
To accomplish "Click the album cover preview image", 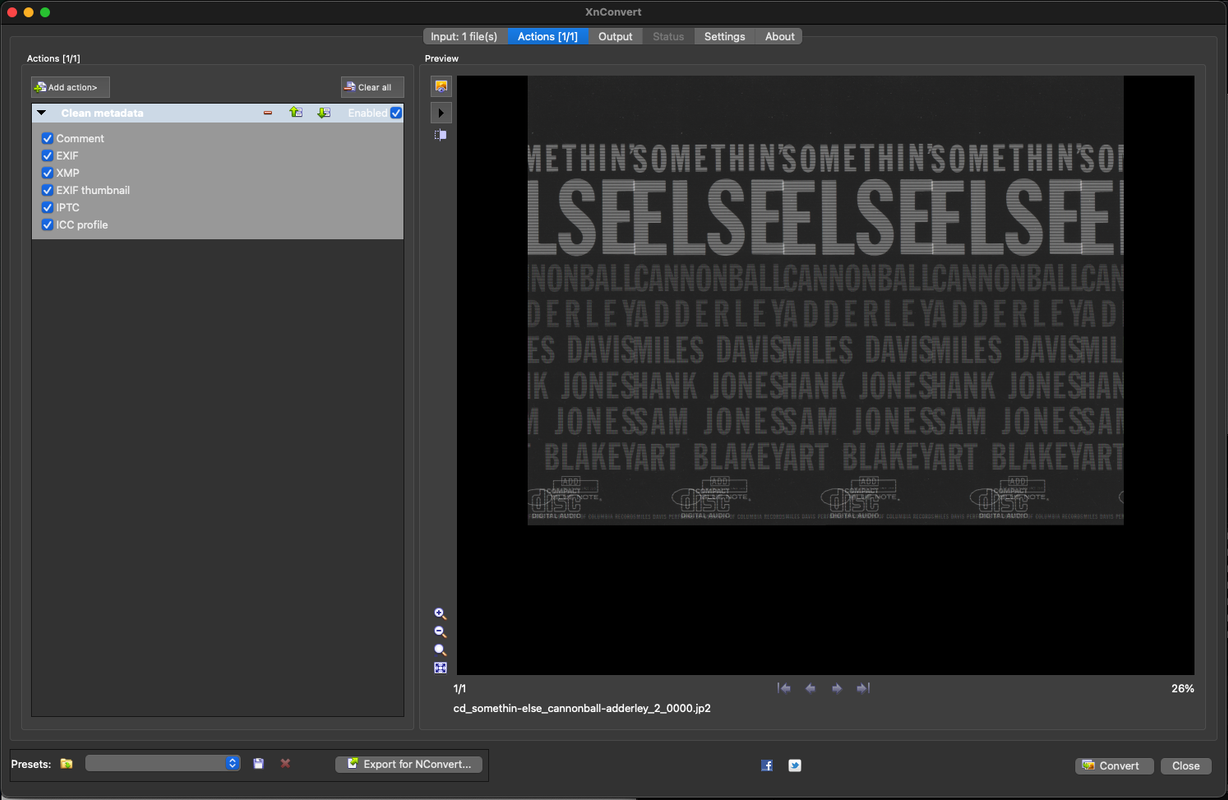I will point(826,300).
